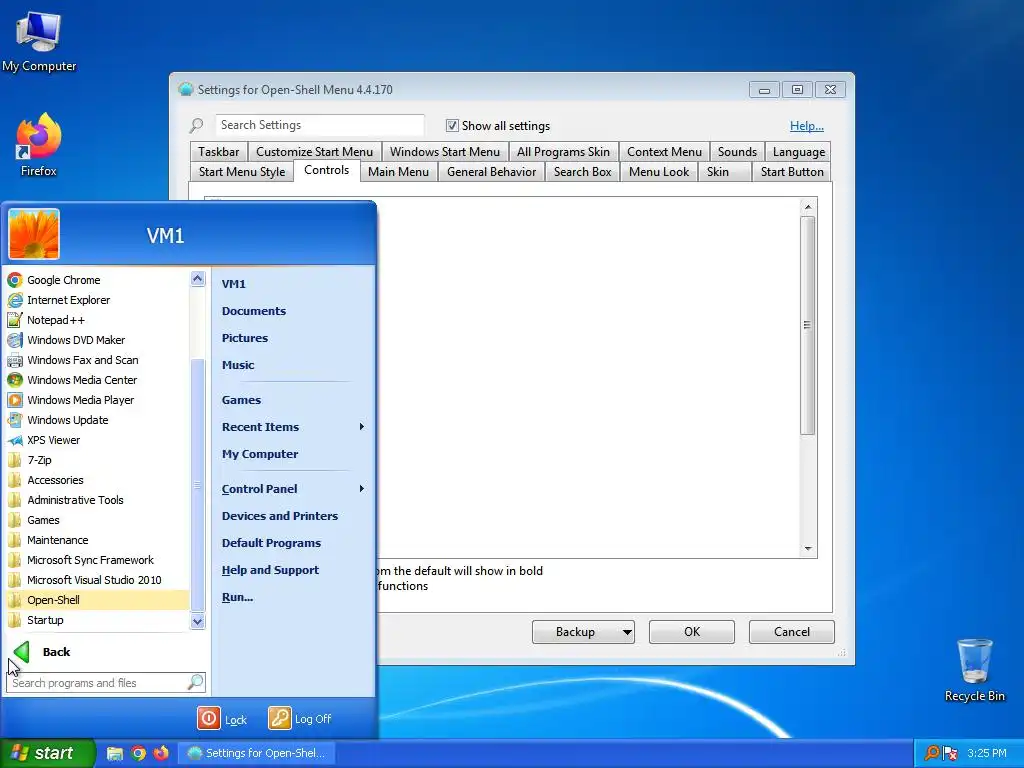Switch to the Taskbar tab
This screenshot has height=768, width=1024.
(219, 152)
